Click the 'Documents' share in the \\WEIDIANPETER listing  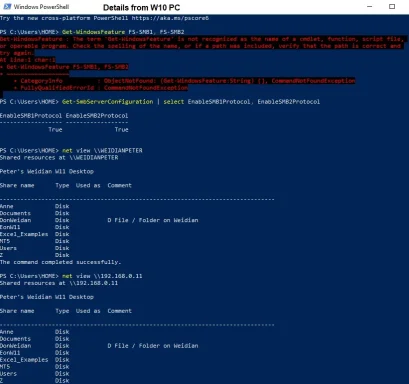pyautogui.click(x=15, y=213)
